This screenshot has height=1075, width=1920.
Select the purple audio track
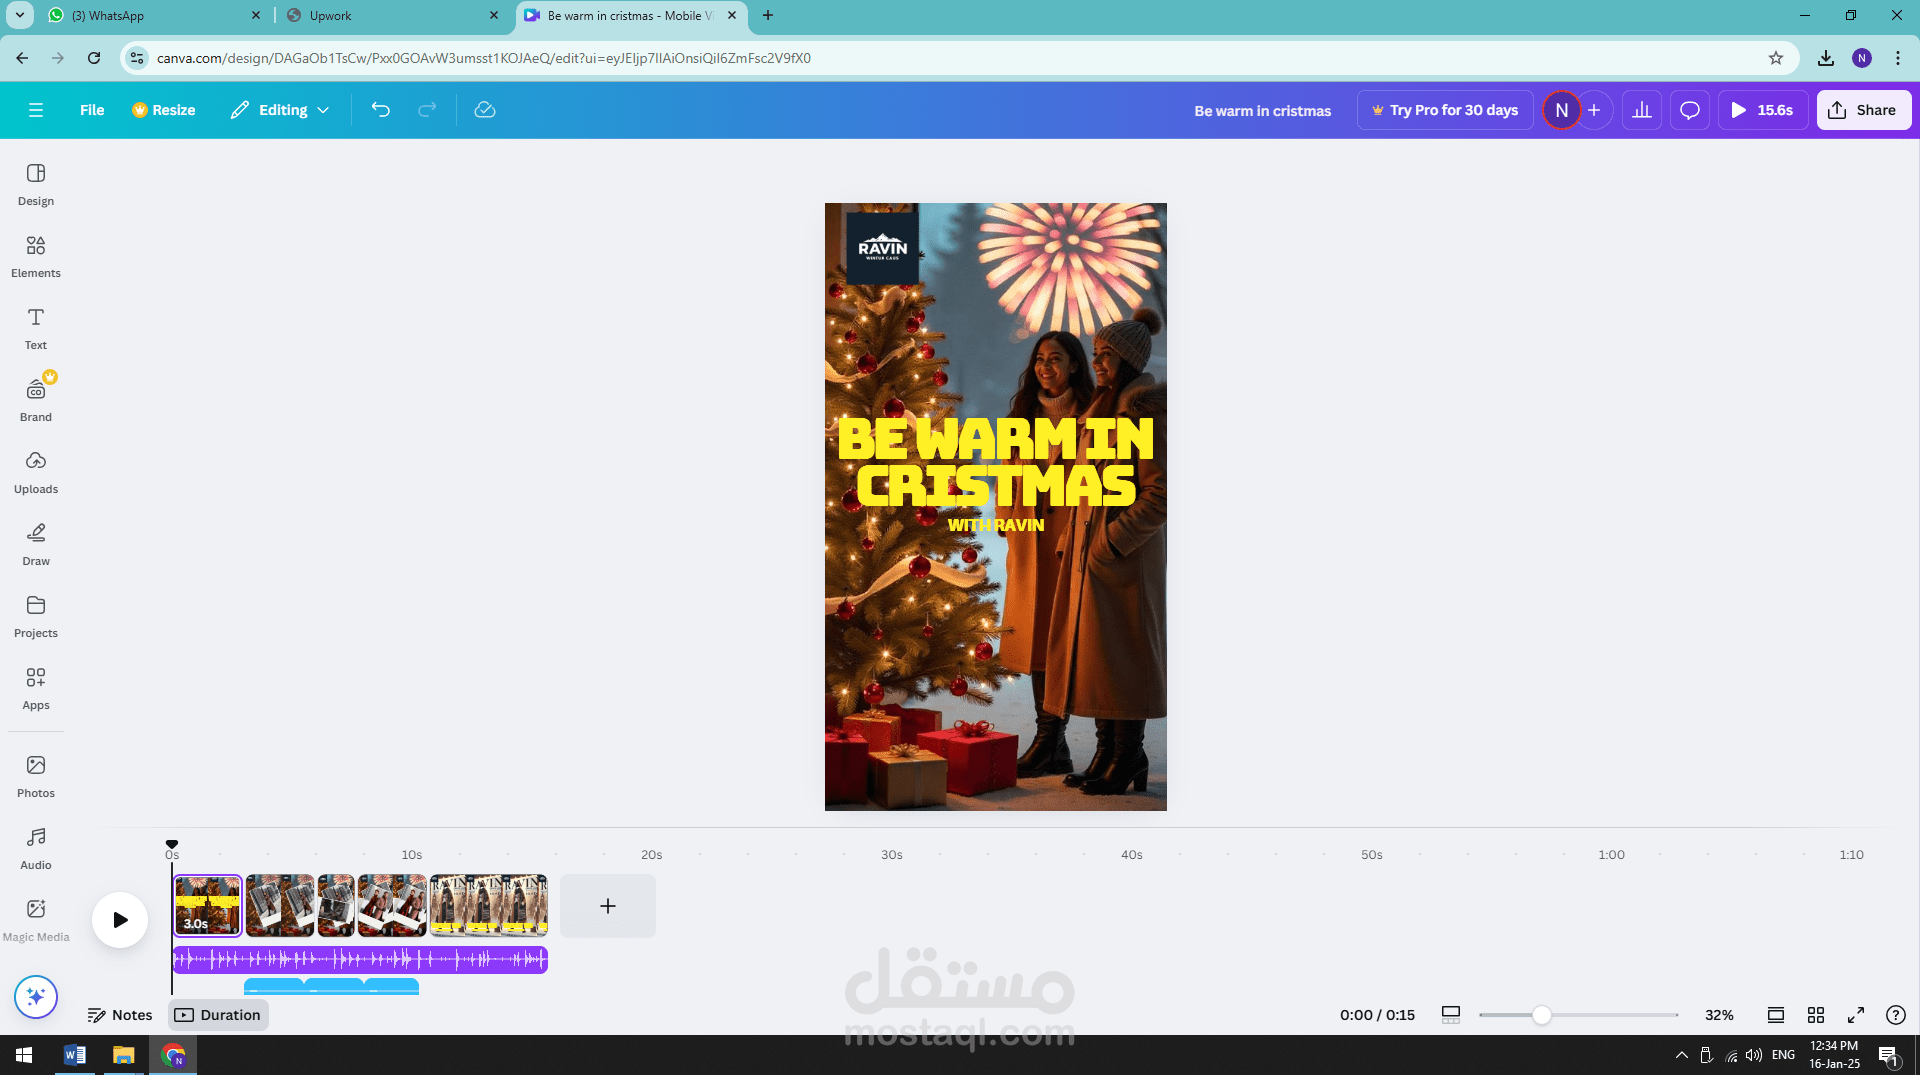click(x=360, y=960)
